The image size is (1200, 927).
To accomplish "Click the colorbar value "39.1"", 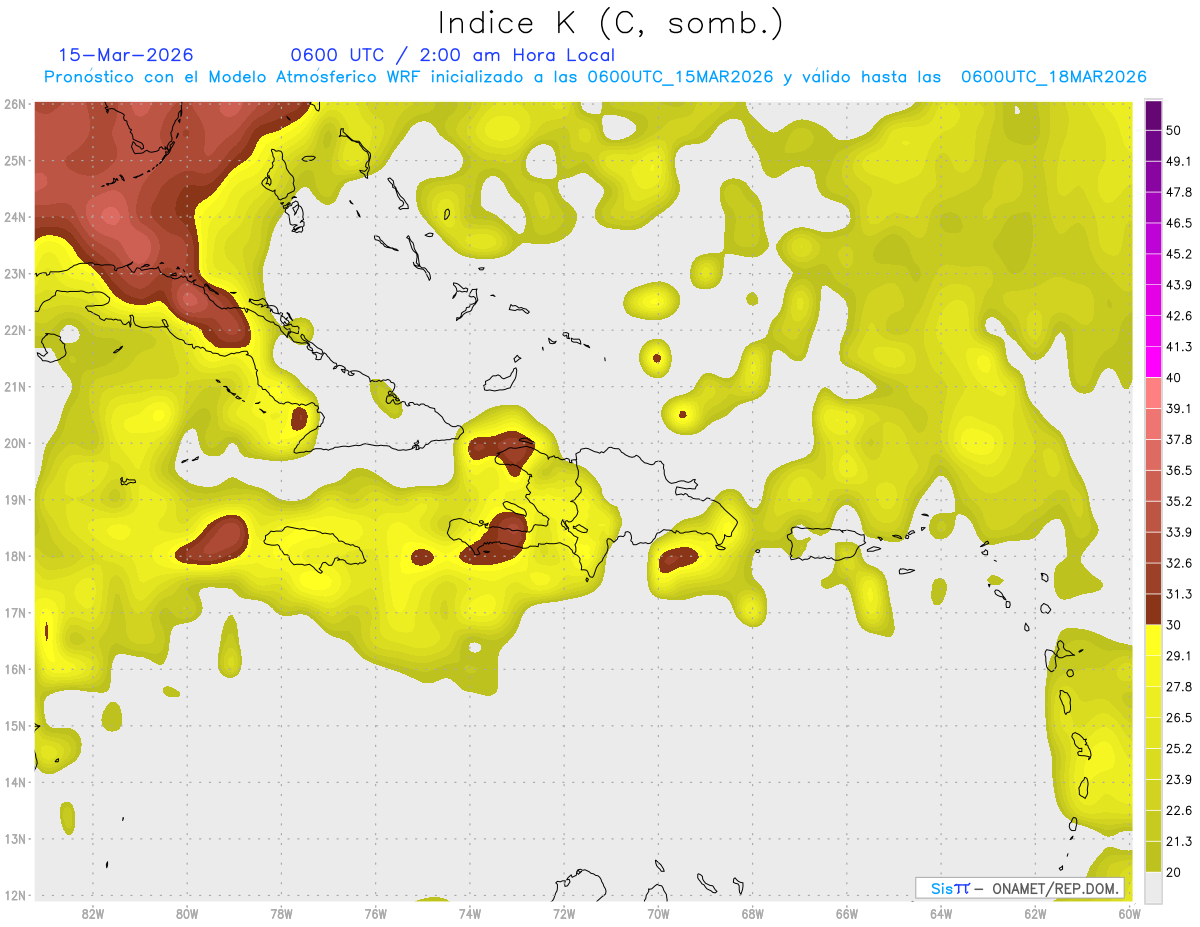I will (x=1179, y=408).
